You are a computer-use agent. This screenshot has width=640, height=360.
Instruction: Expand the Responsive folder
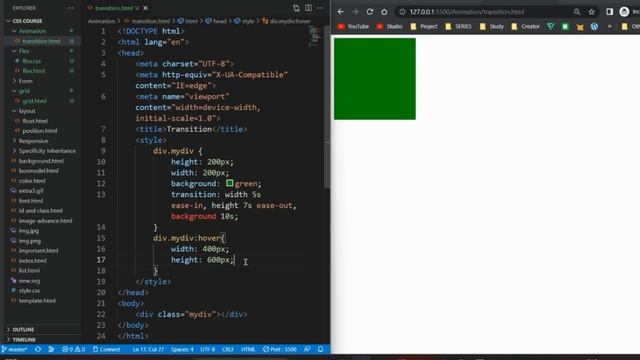point(33,141)
